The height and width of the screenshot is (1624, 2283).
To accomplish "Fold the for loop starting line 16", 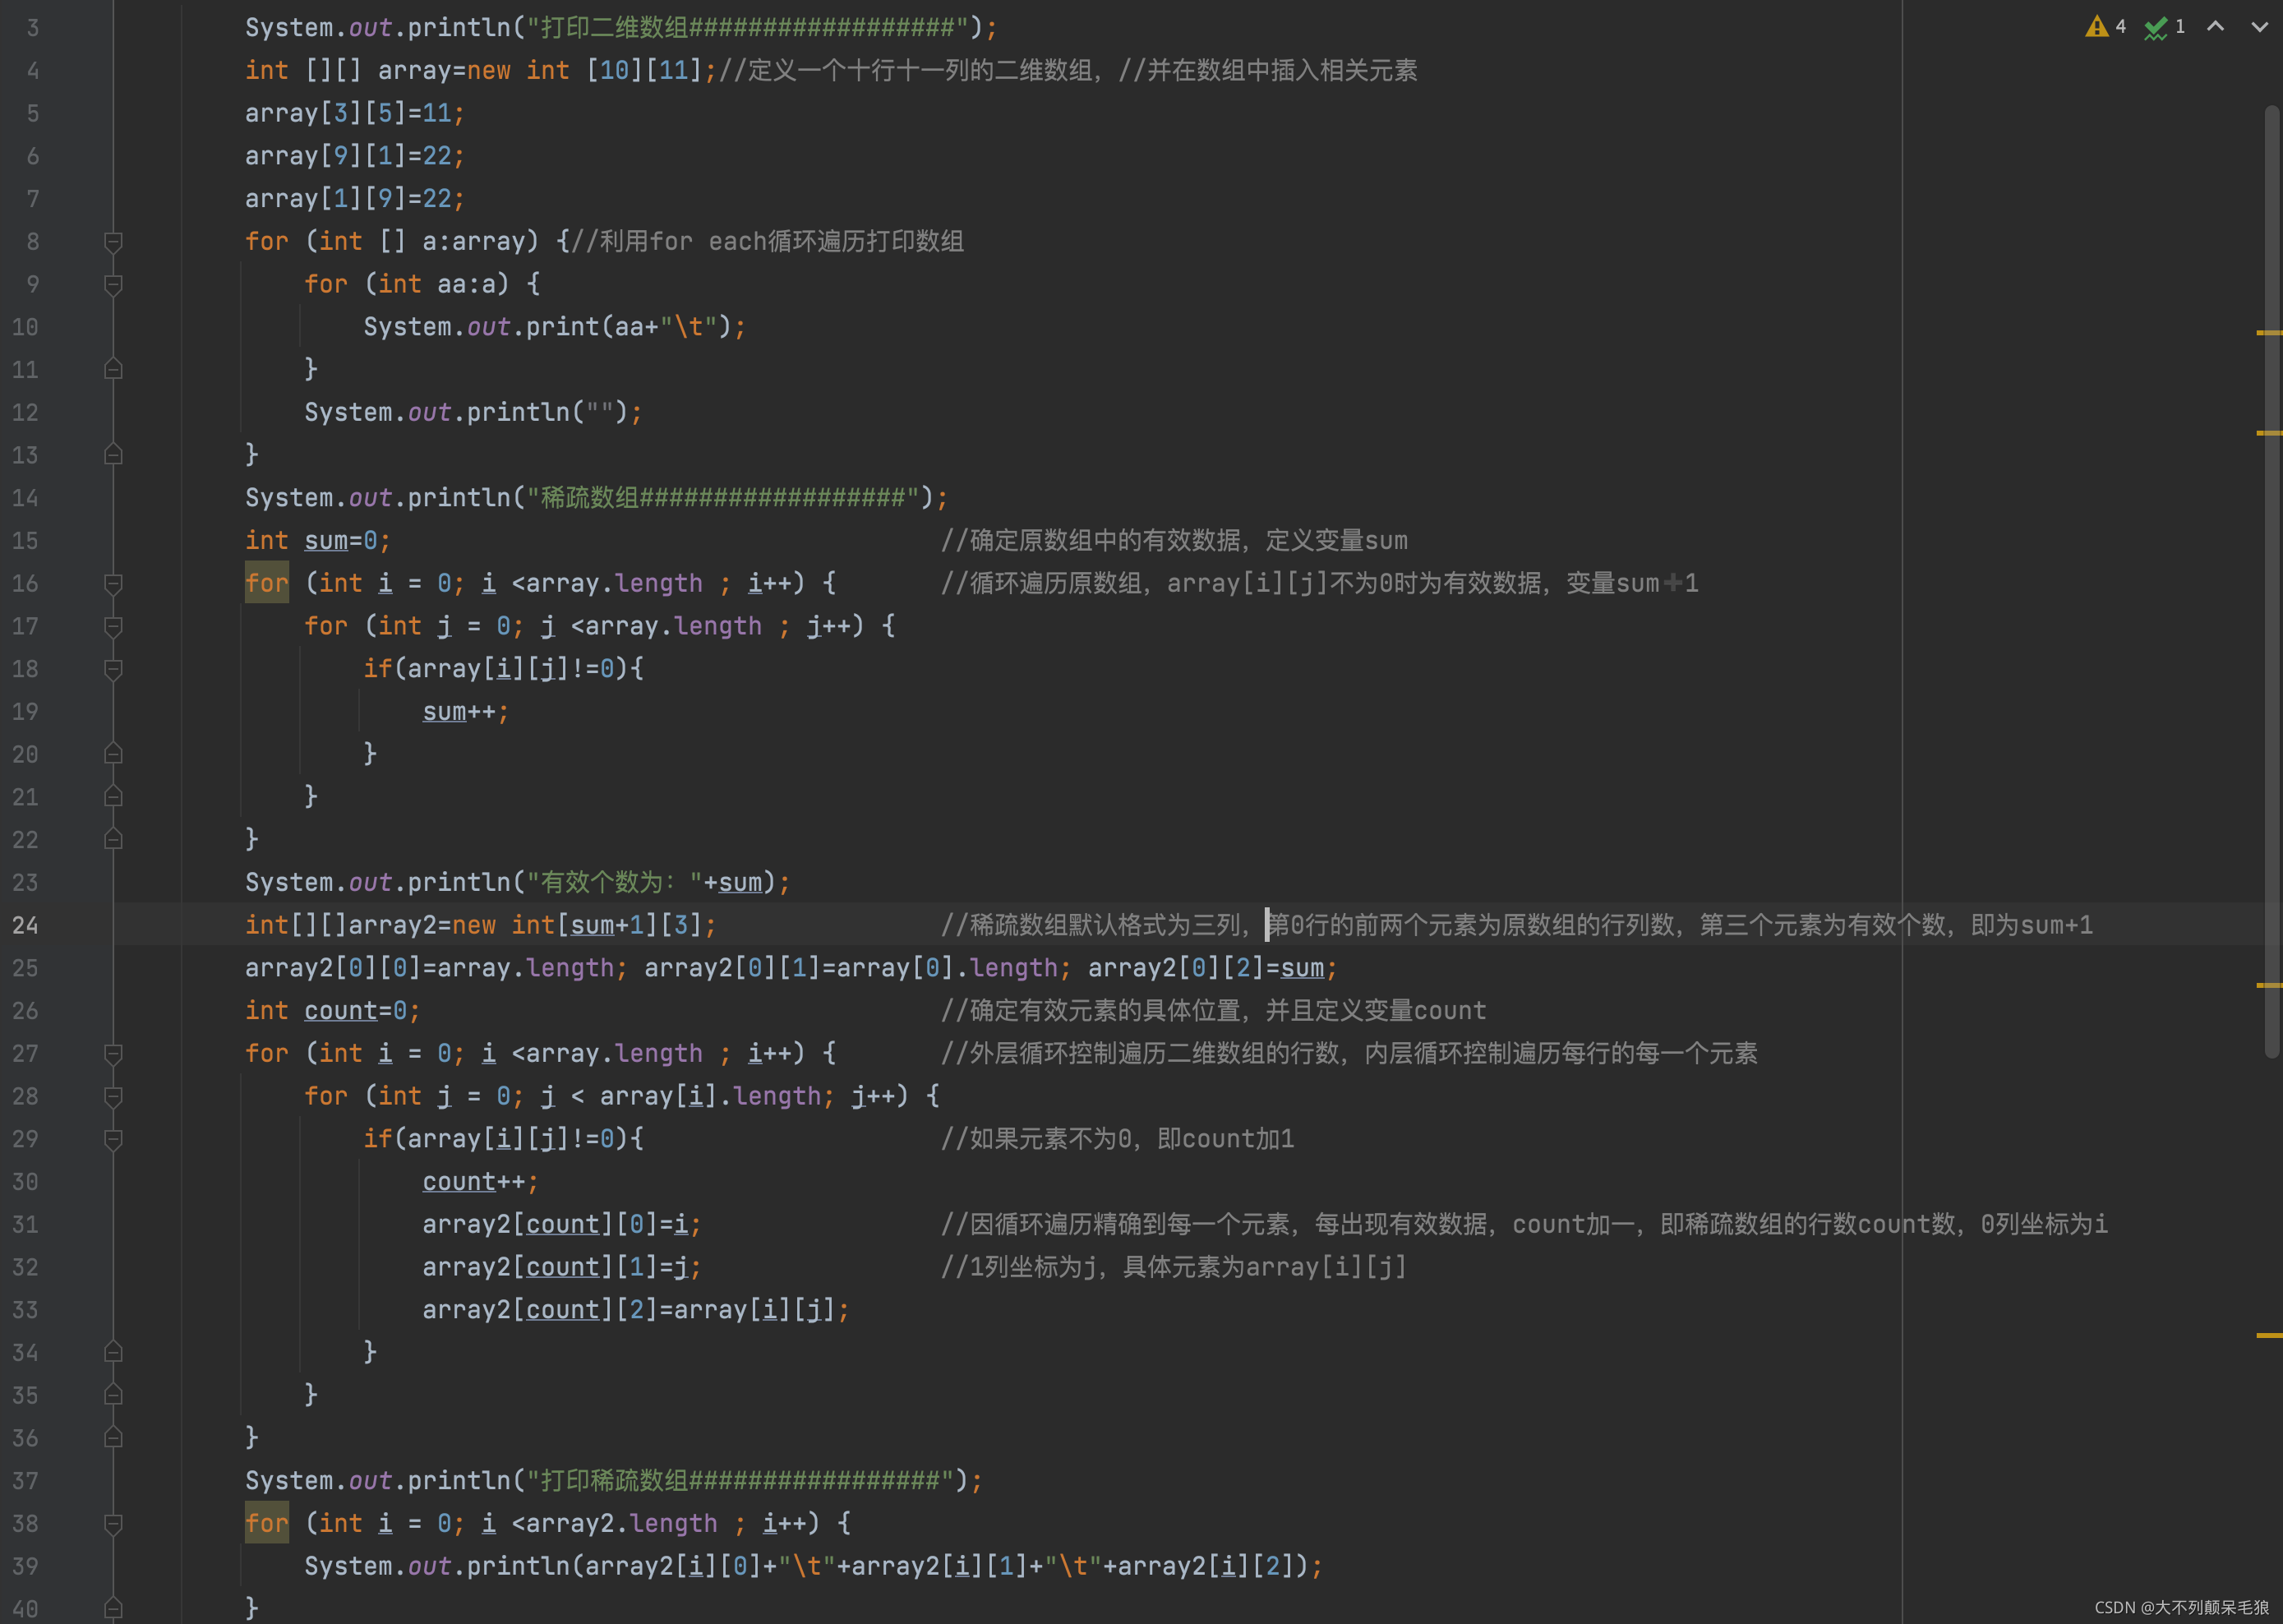I will pyautogui.click(x=113, y=584).
